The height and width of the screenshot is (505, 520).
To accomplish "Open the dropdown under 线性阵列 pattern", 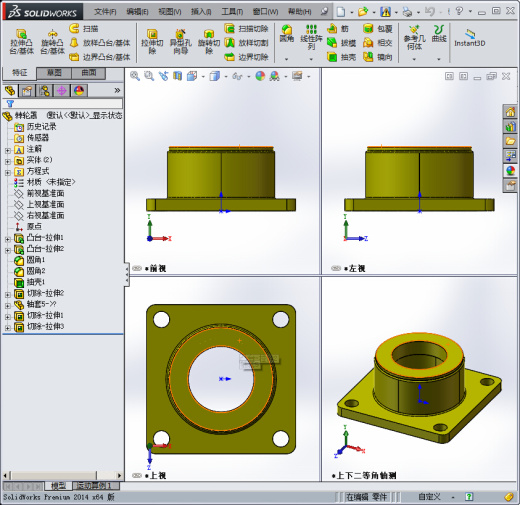I will click(x=311, y=59).
